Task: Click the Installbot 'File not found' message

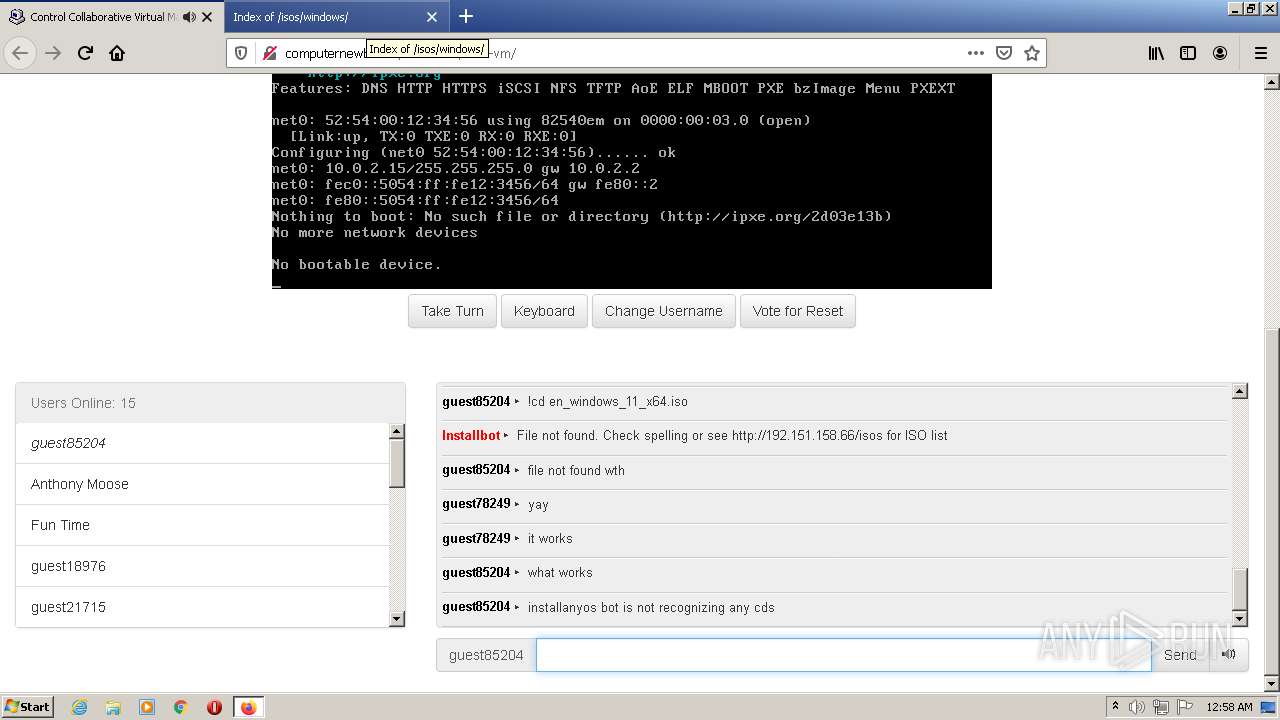Action: point(732,436)
